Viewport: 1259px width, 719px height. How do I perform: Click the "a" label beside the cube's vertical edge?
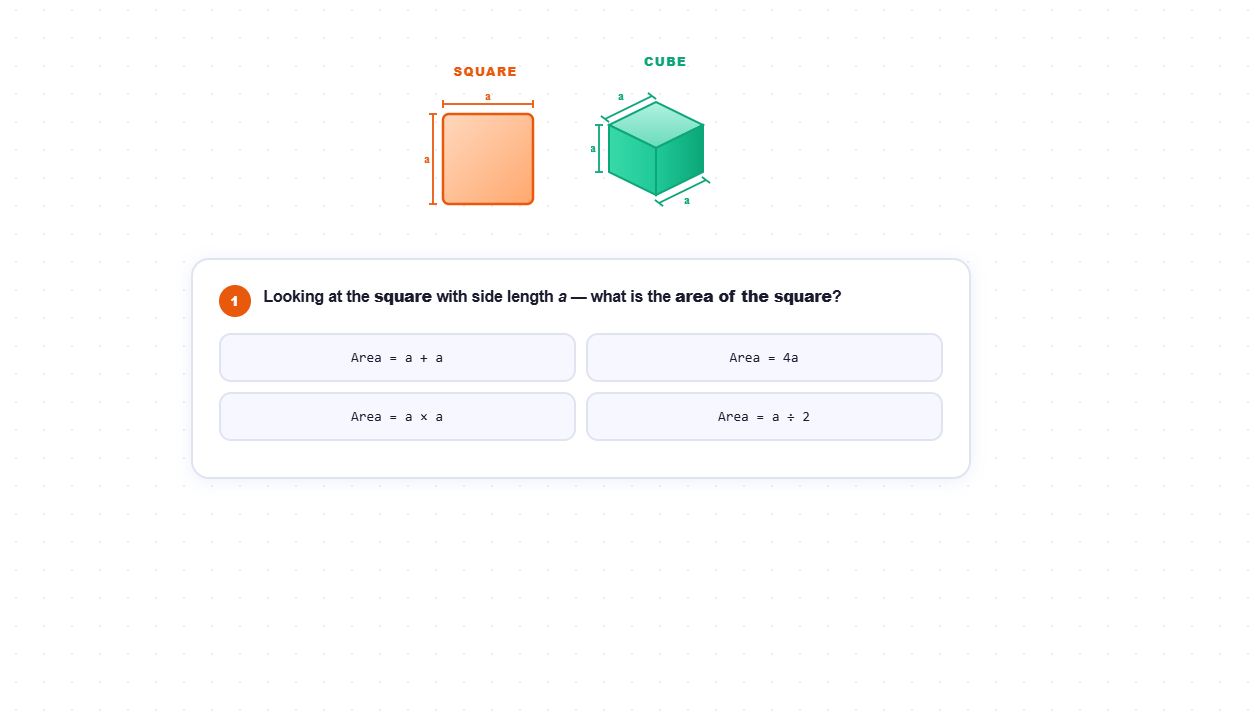click(x=593, y=149)
